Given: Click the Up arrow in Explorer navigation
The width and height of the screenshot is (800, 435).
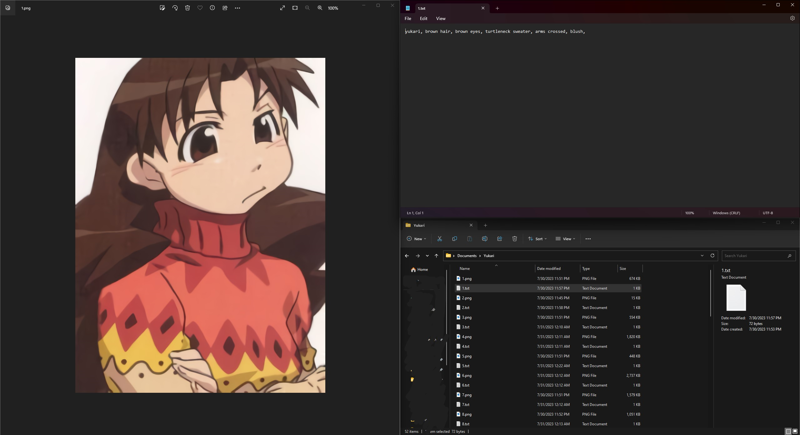Looking at the screenshot, I should 436,255.
